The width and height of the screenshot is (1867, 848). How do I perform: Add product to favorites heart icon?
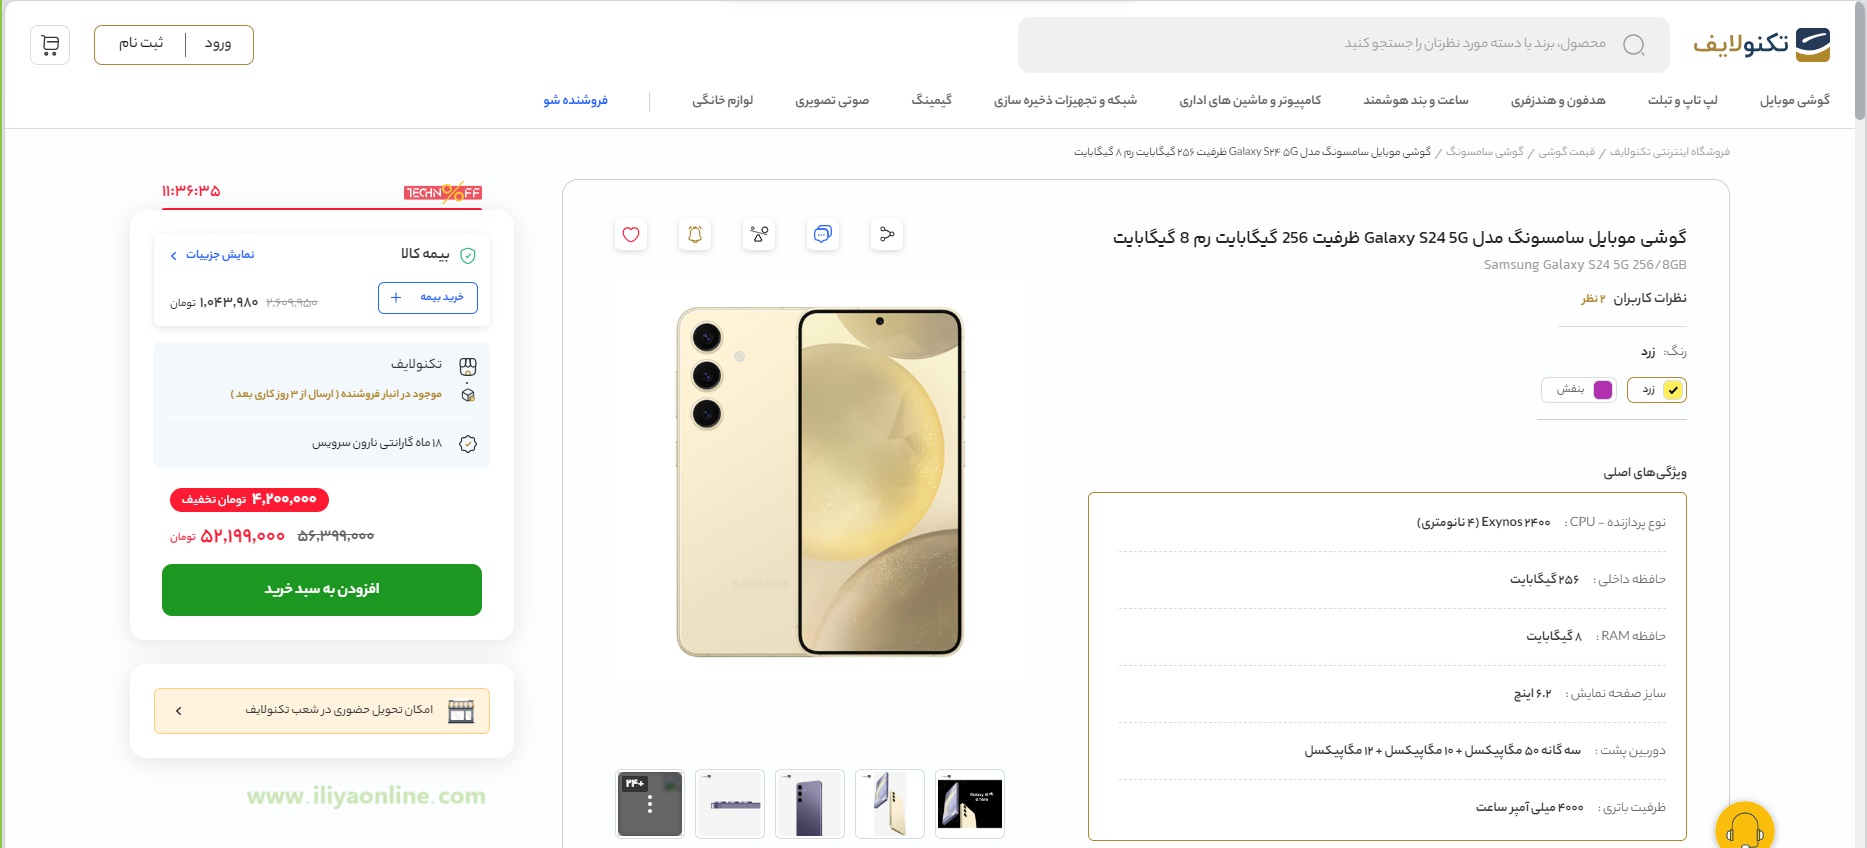click(x=631, y=234)
